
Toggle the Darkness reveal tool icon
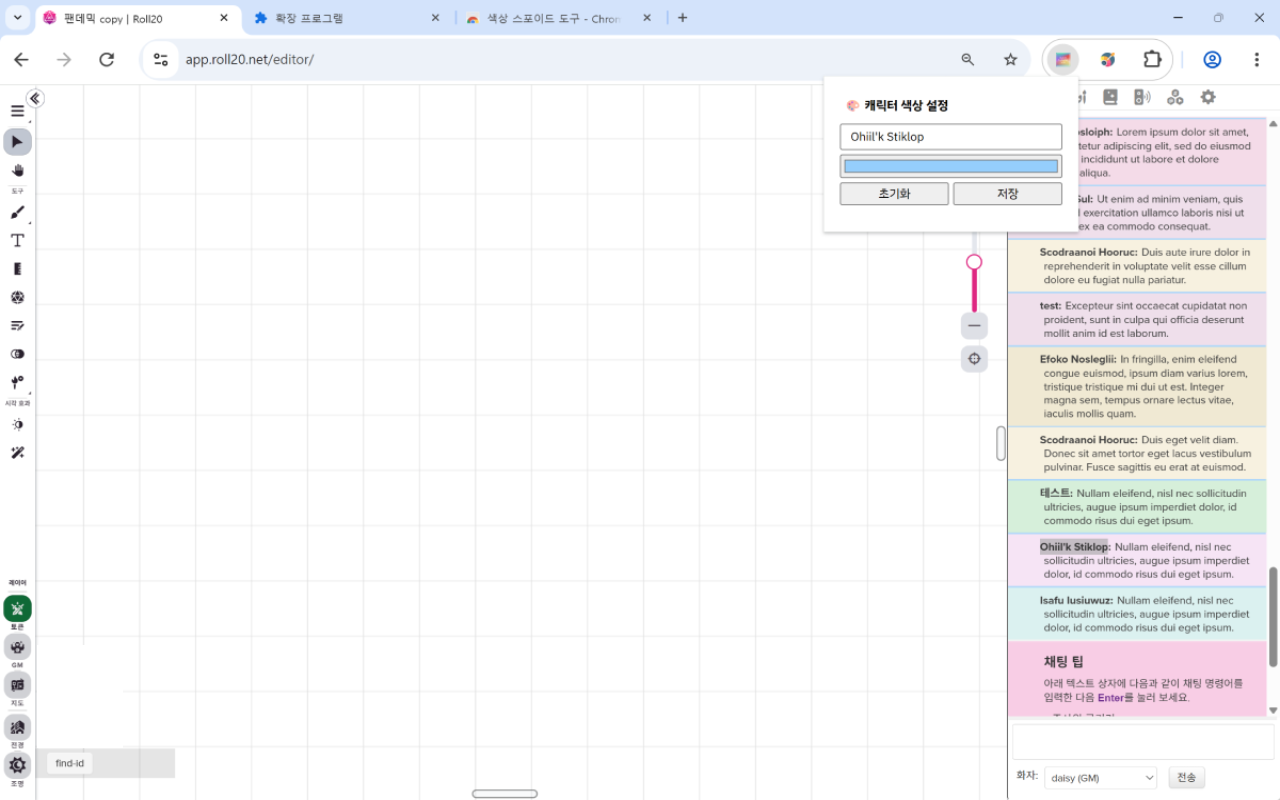(x=17, y=354)
